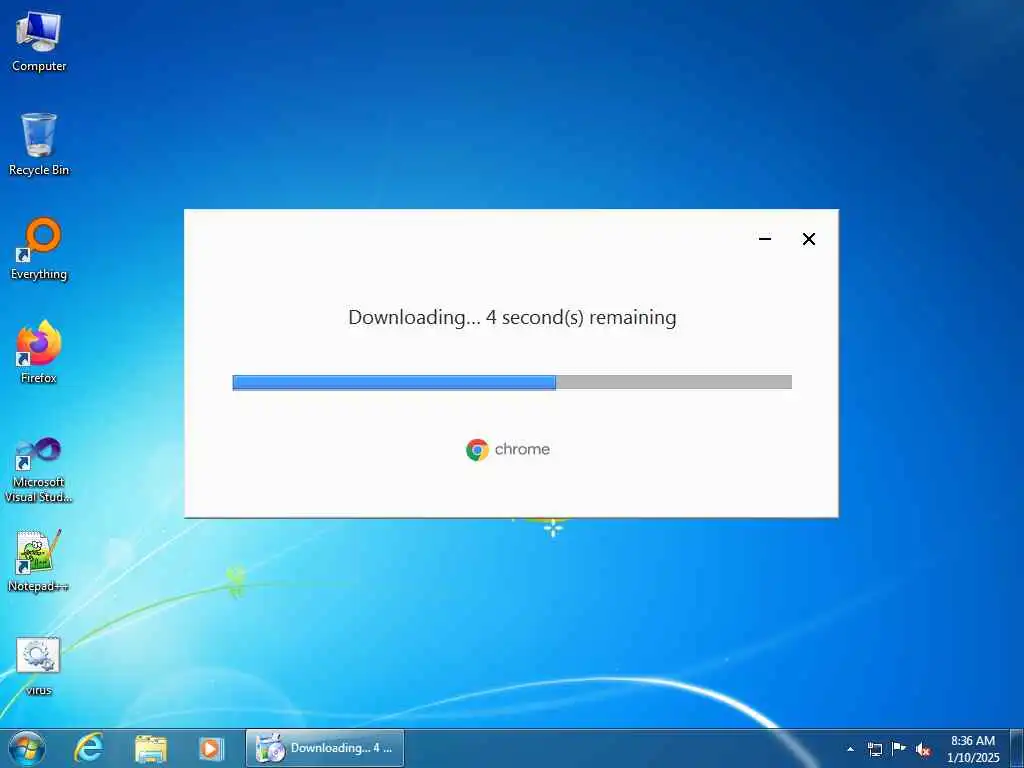This screenshot has height=768, width=1024.
Task: Minimize the Chrome installer window
Action: point(765,239)
